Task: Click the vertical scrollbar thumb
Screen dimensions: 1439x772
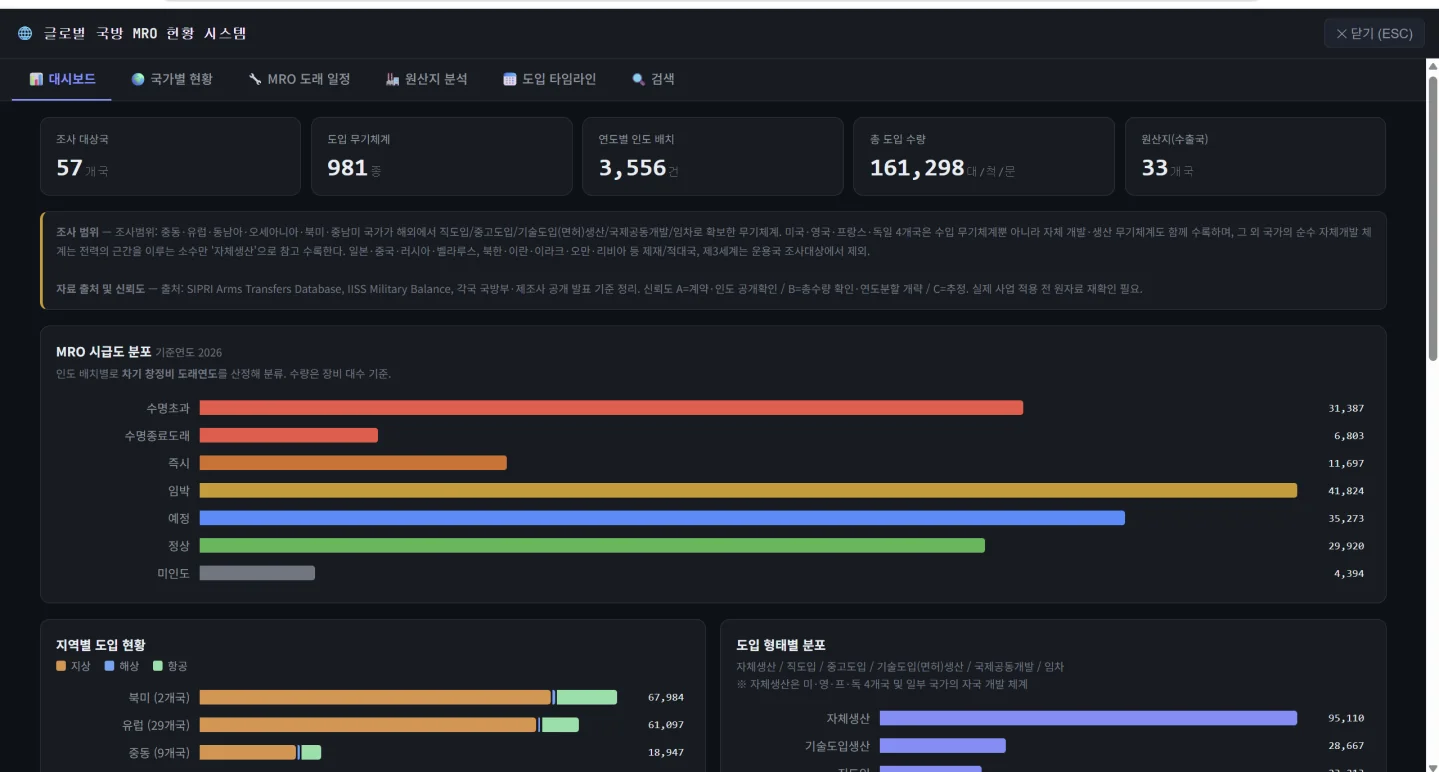Action: (x=1432, y=217)
